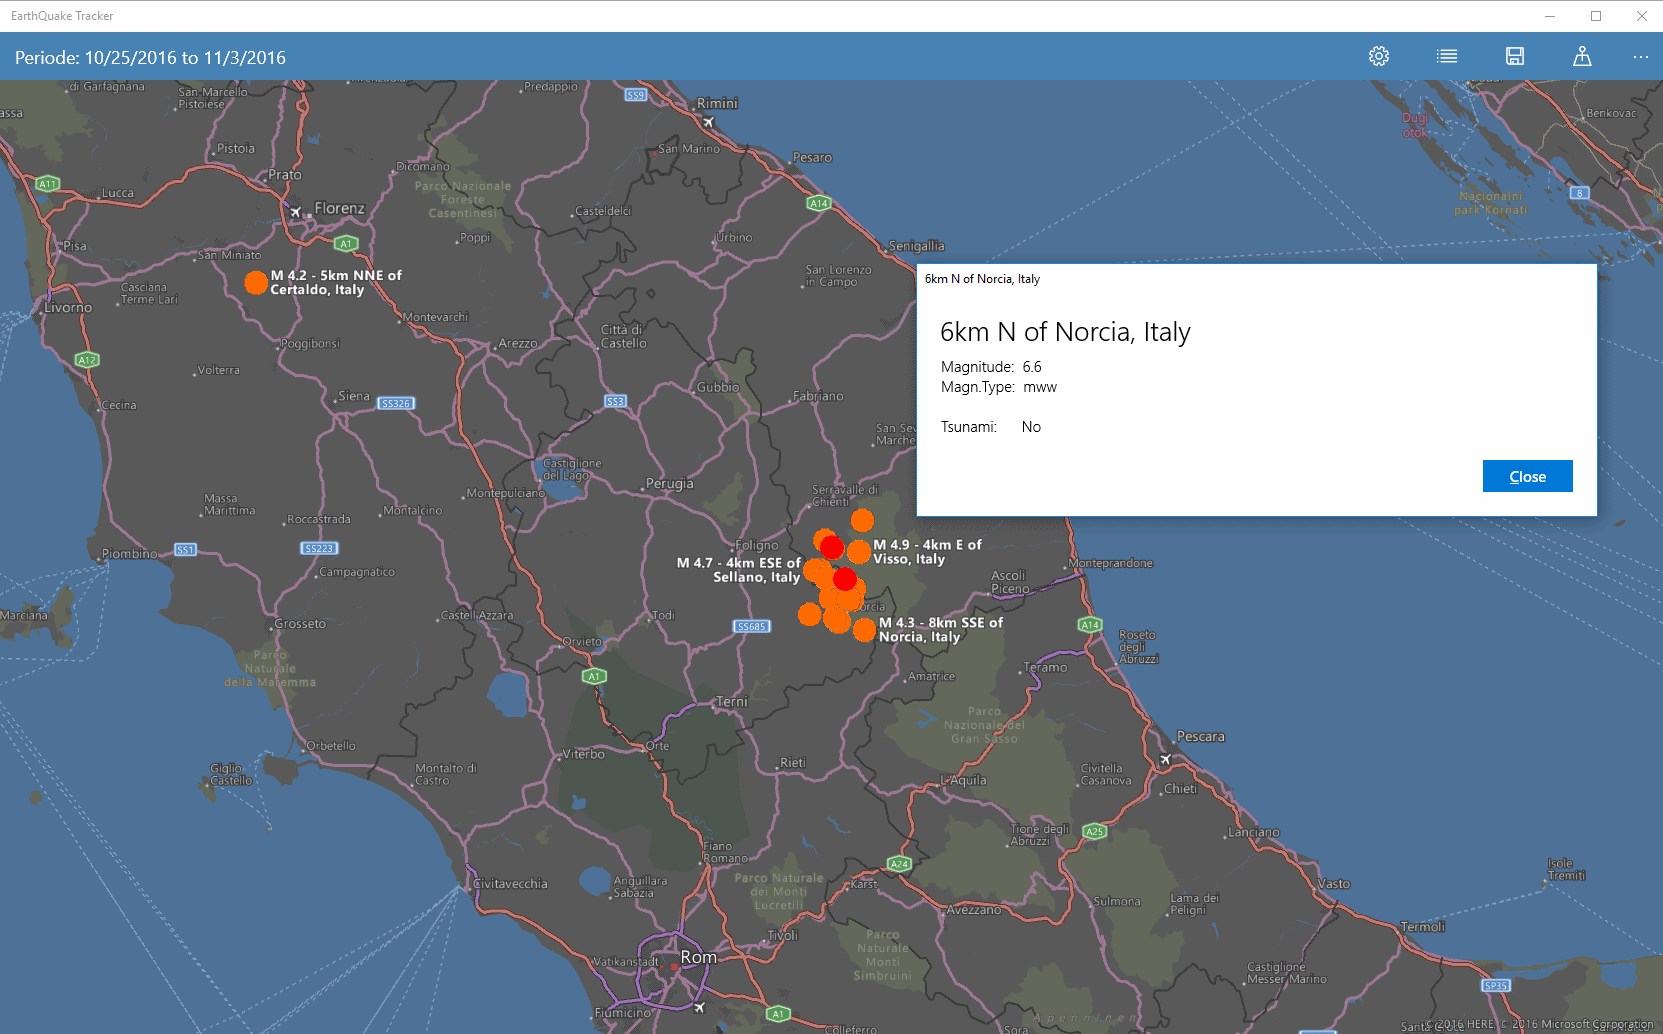Open the more options ellipsis menu

[1641, 57]
